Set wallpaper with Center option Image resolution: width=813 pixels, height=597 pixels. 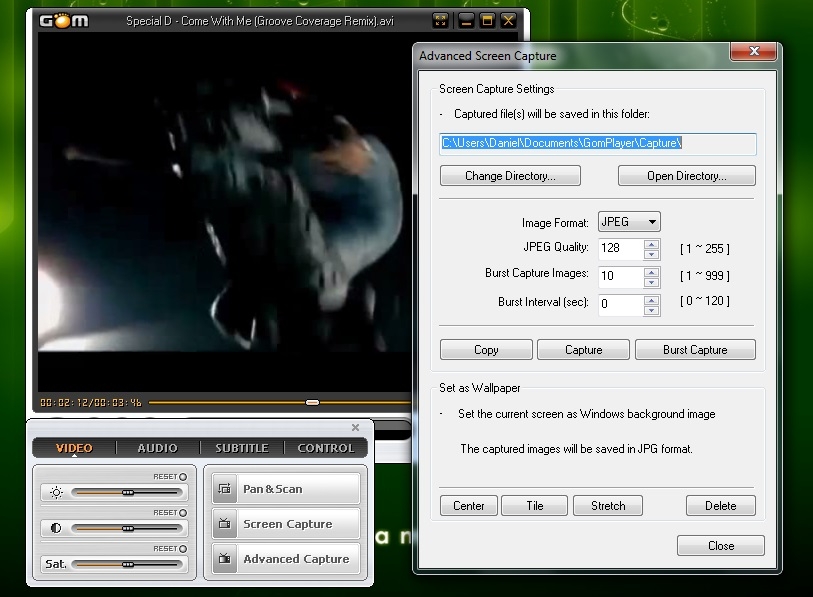point(469,506)
